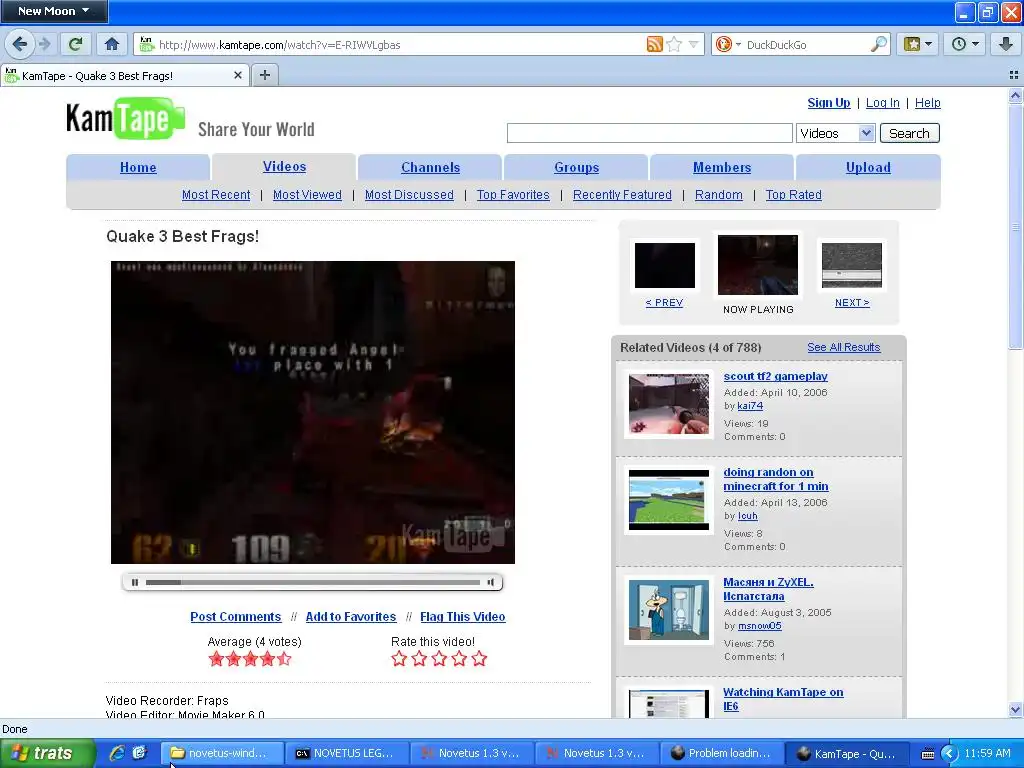This screenshot has height=768, width=1024.
Task: Open the bookmarks menu toolbar button
Action: point(918,44)
